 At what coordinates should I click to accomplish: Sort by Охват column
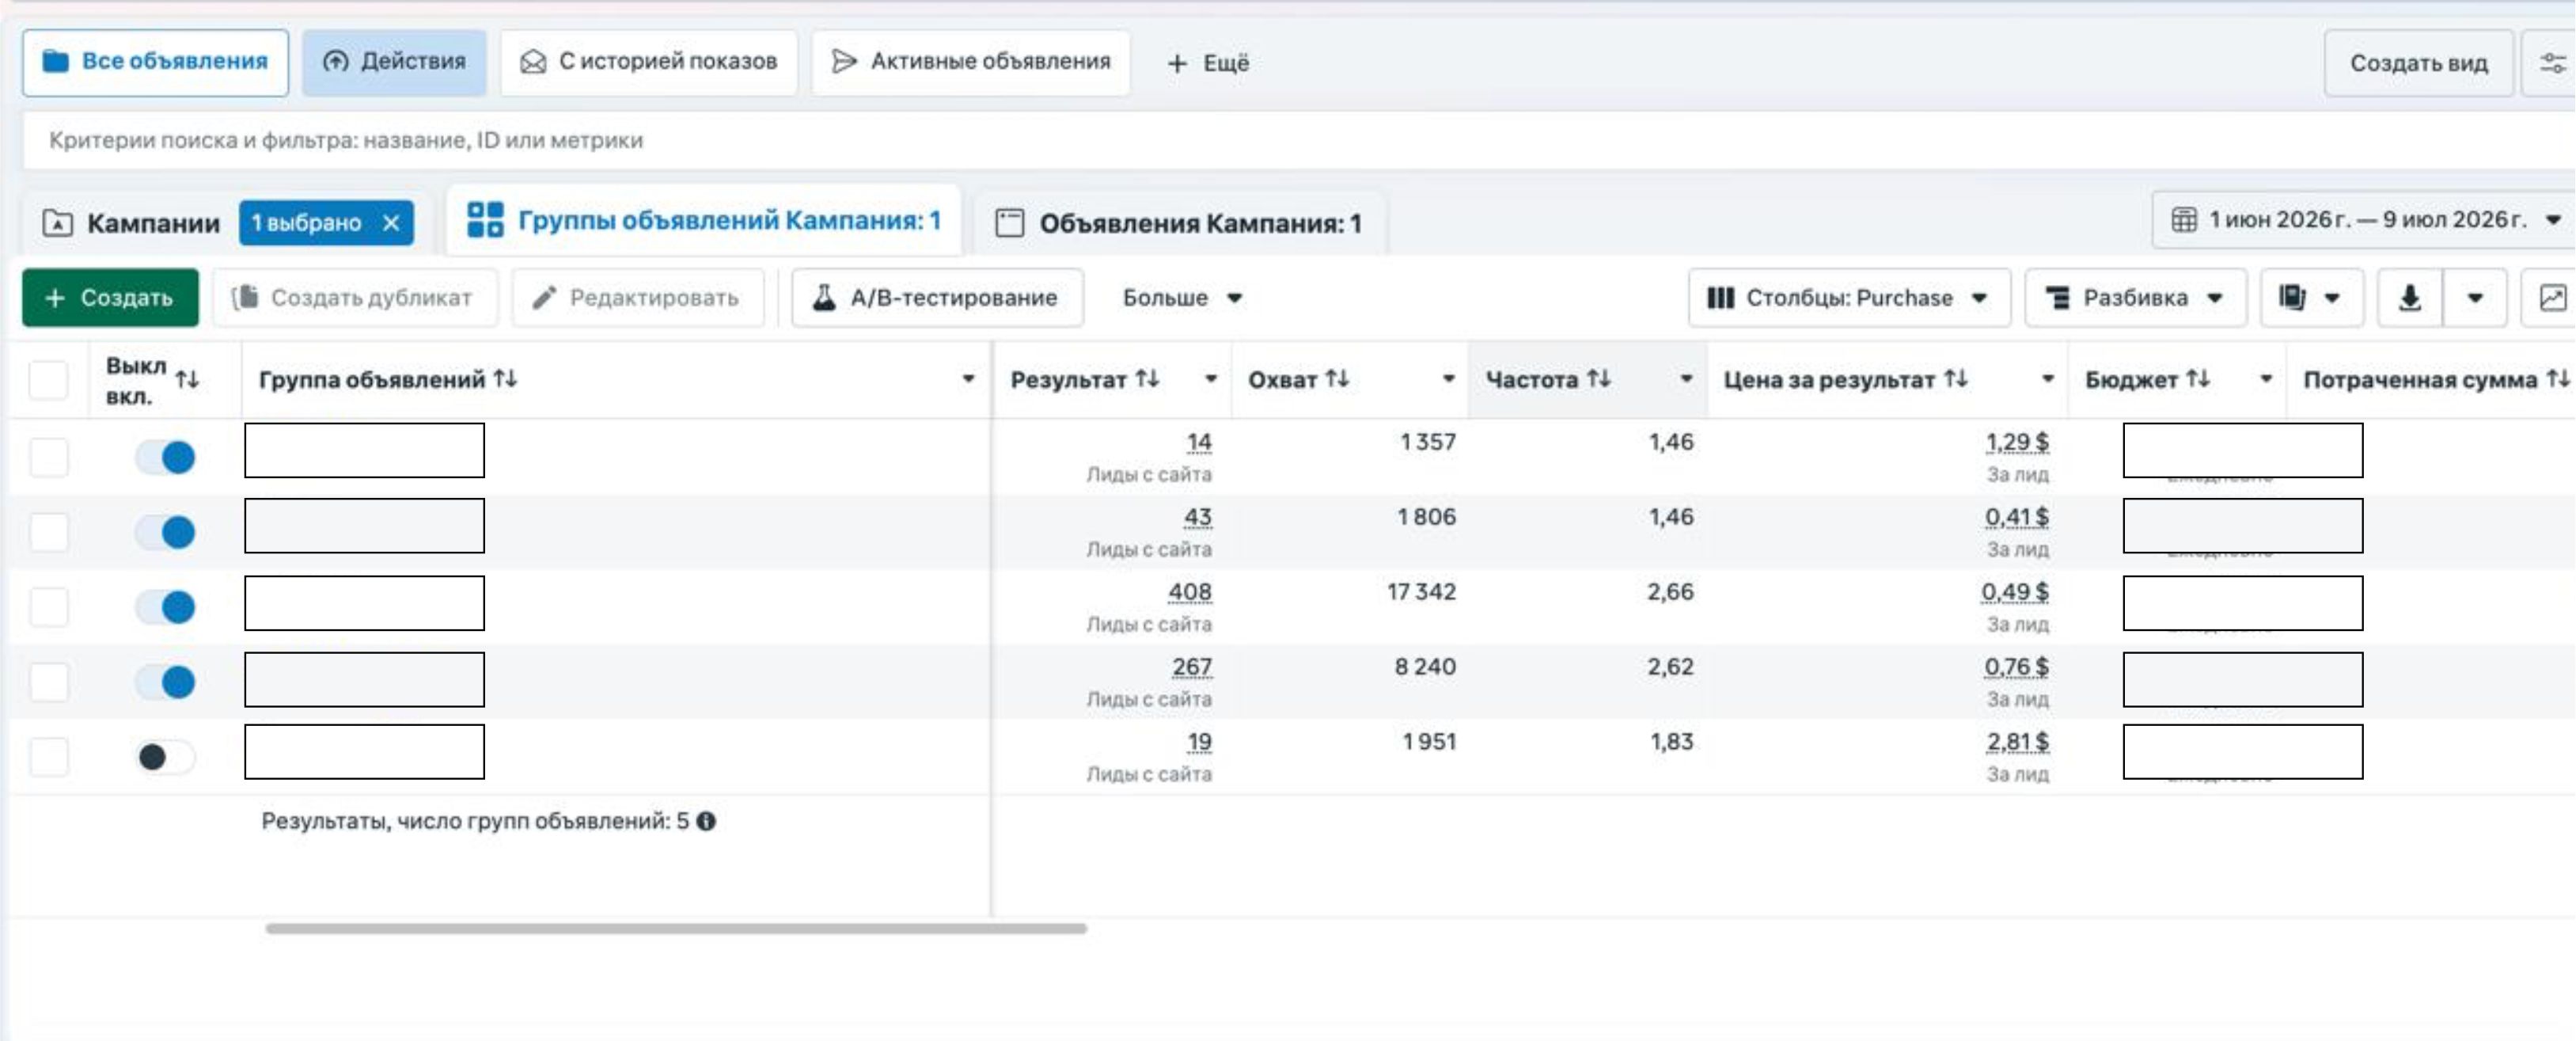1337,379
